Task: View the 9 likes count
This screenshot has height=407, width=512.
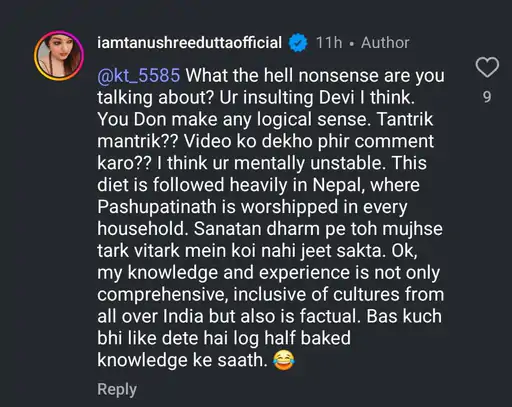Action: point(487,97)
